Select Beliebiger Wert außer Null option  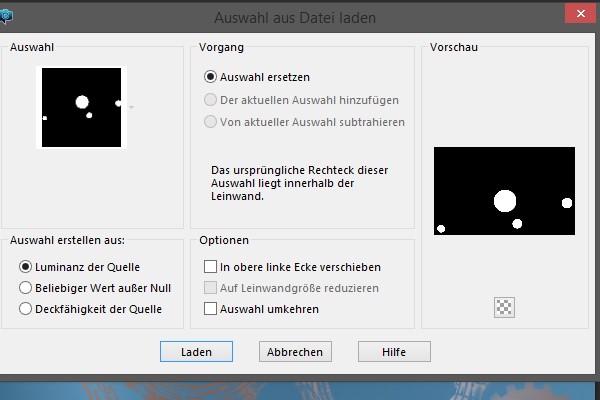26,288
